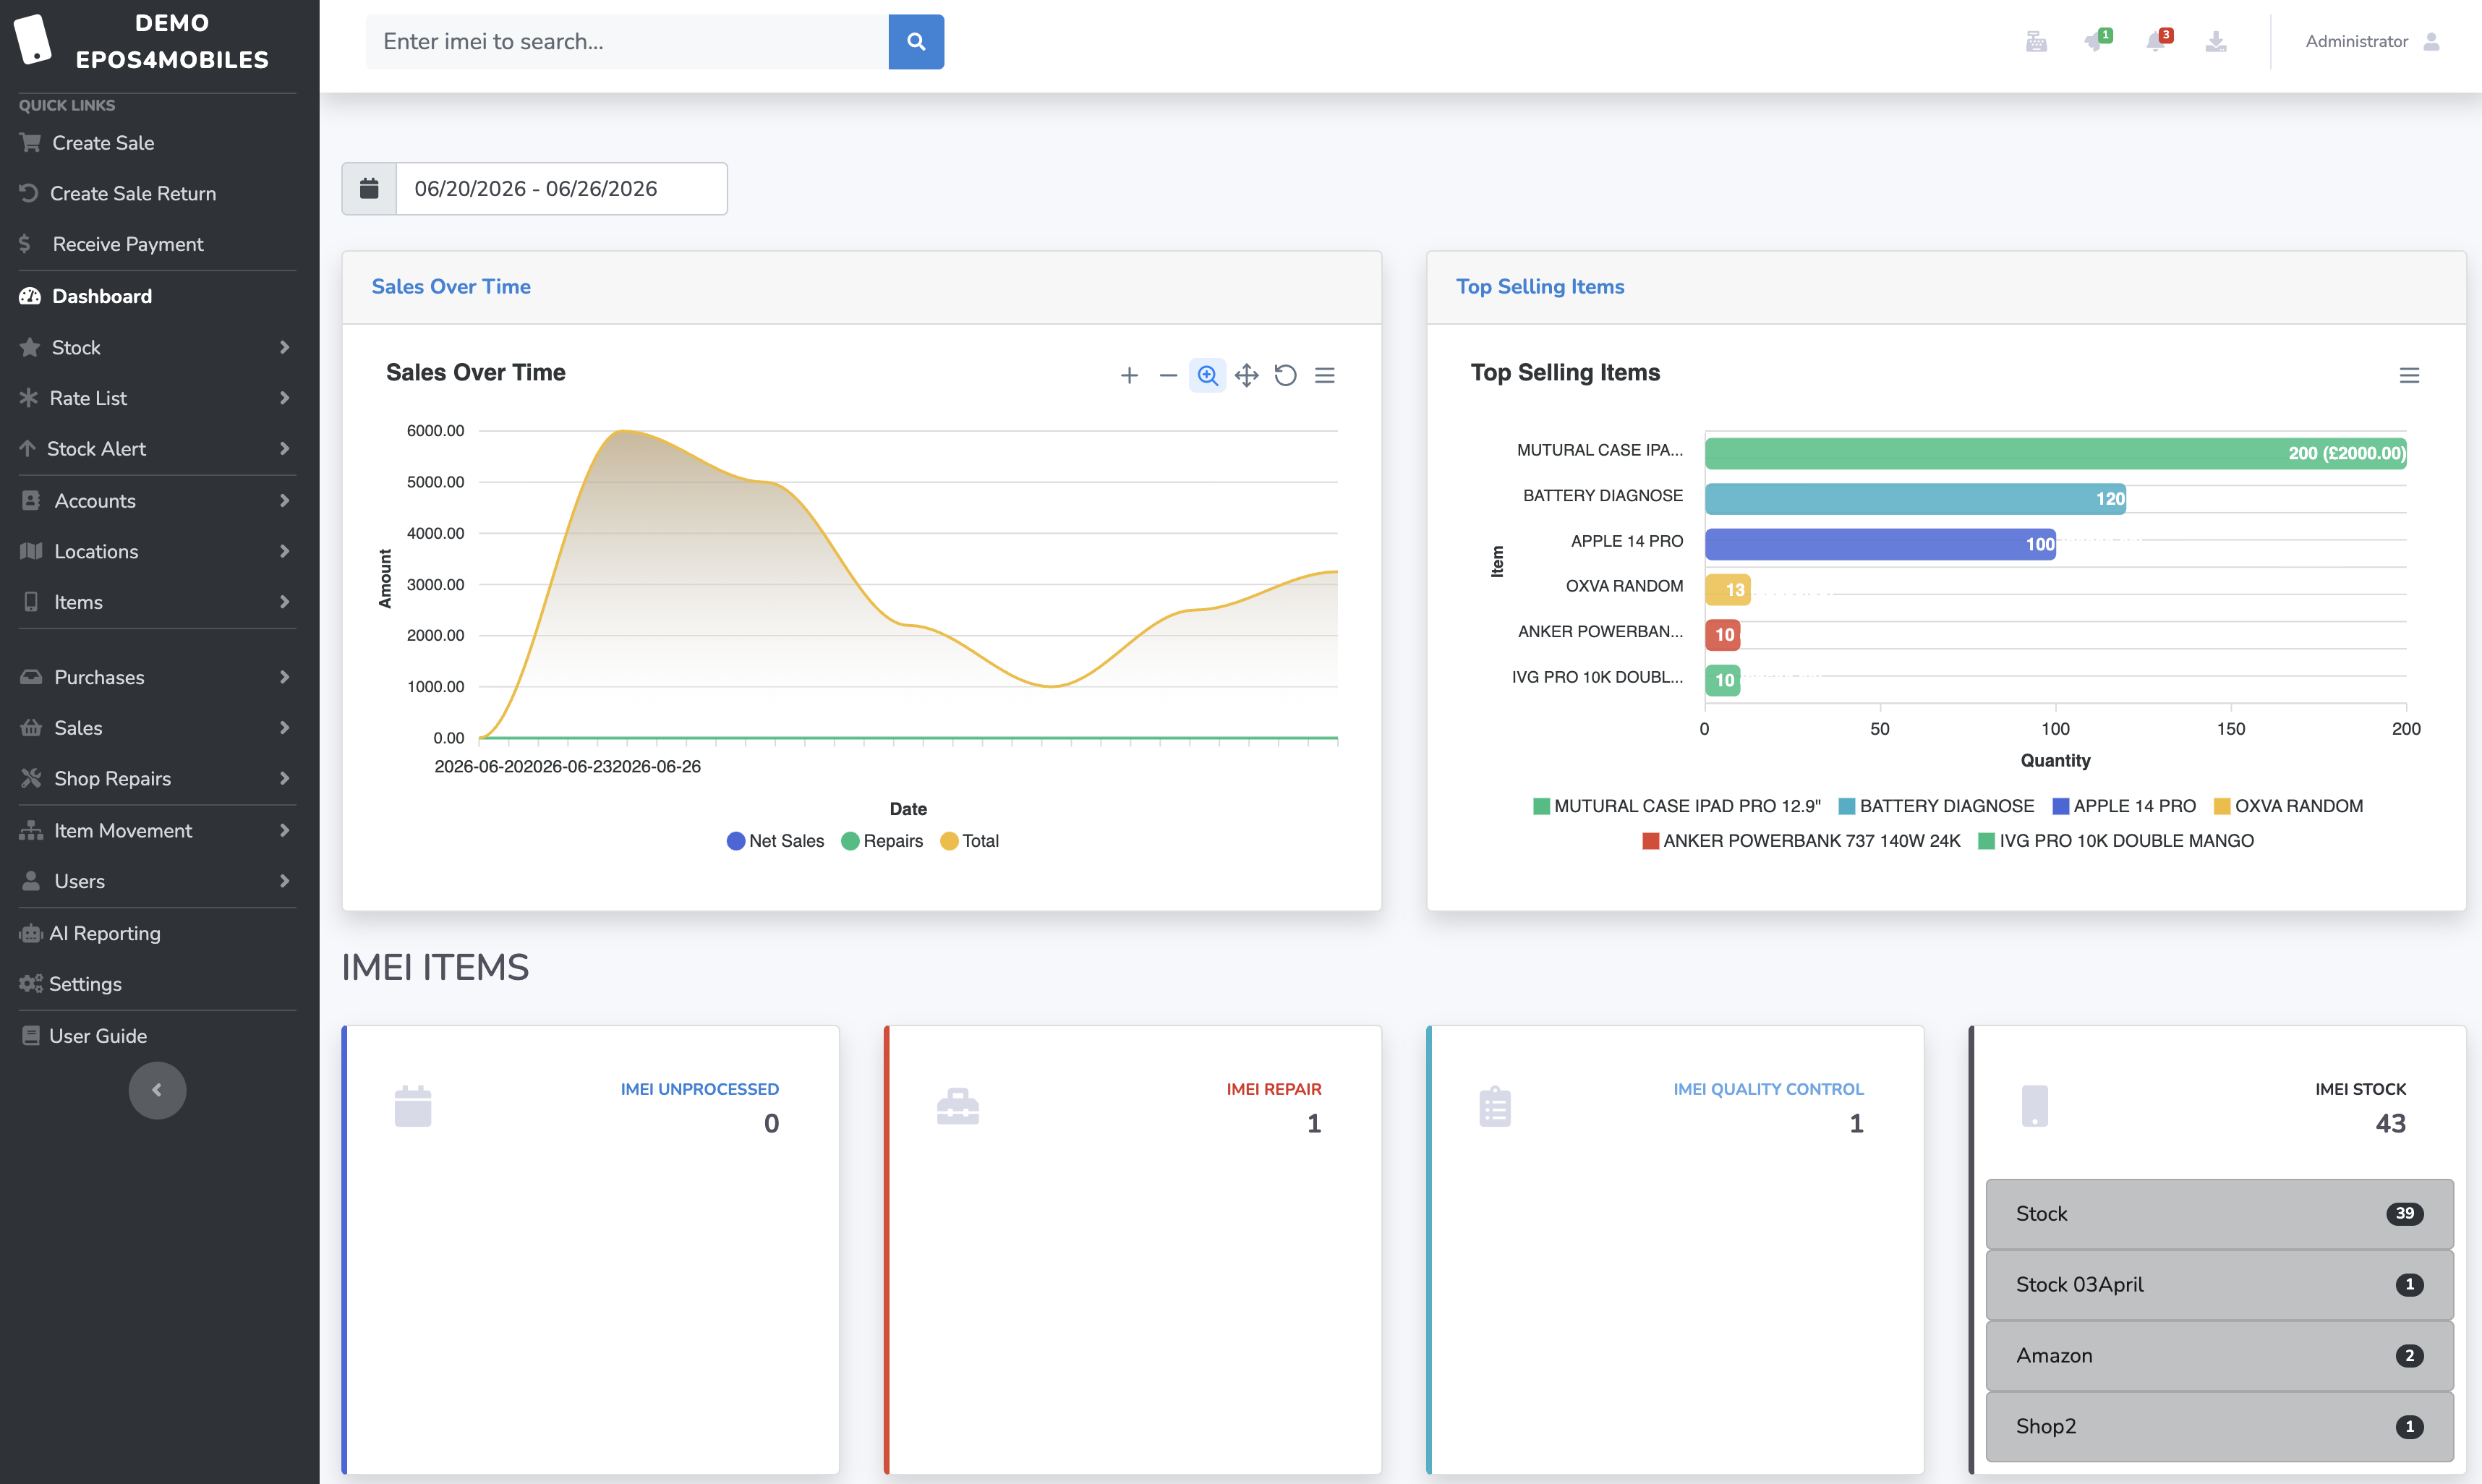Toggle Net Sales series in legend
The image size is (2482, 1484).
point(775,841)
